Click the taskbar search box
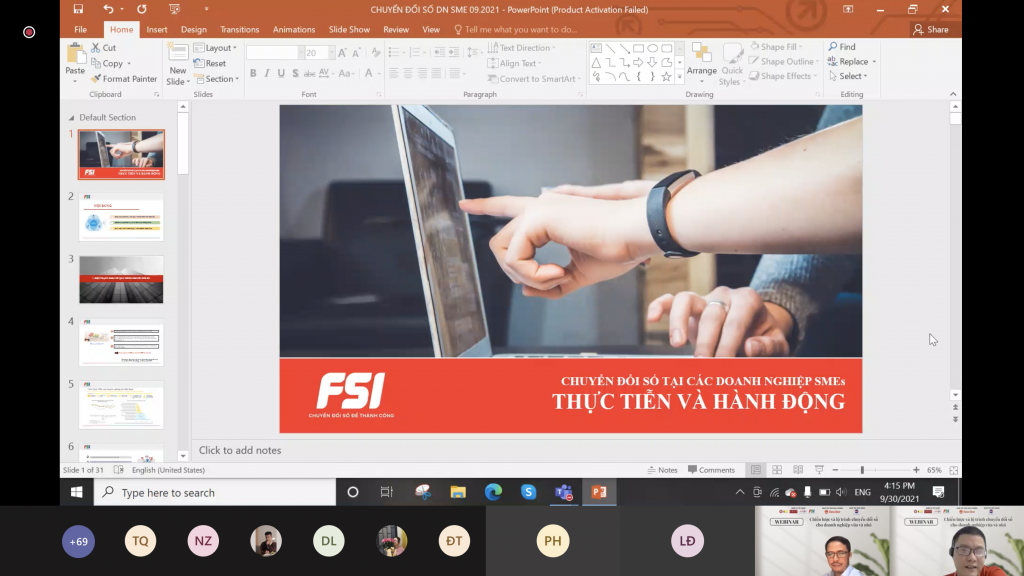This screenshot has height=576, width=1024. point(215,492)
